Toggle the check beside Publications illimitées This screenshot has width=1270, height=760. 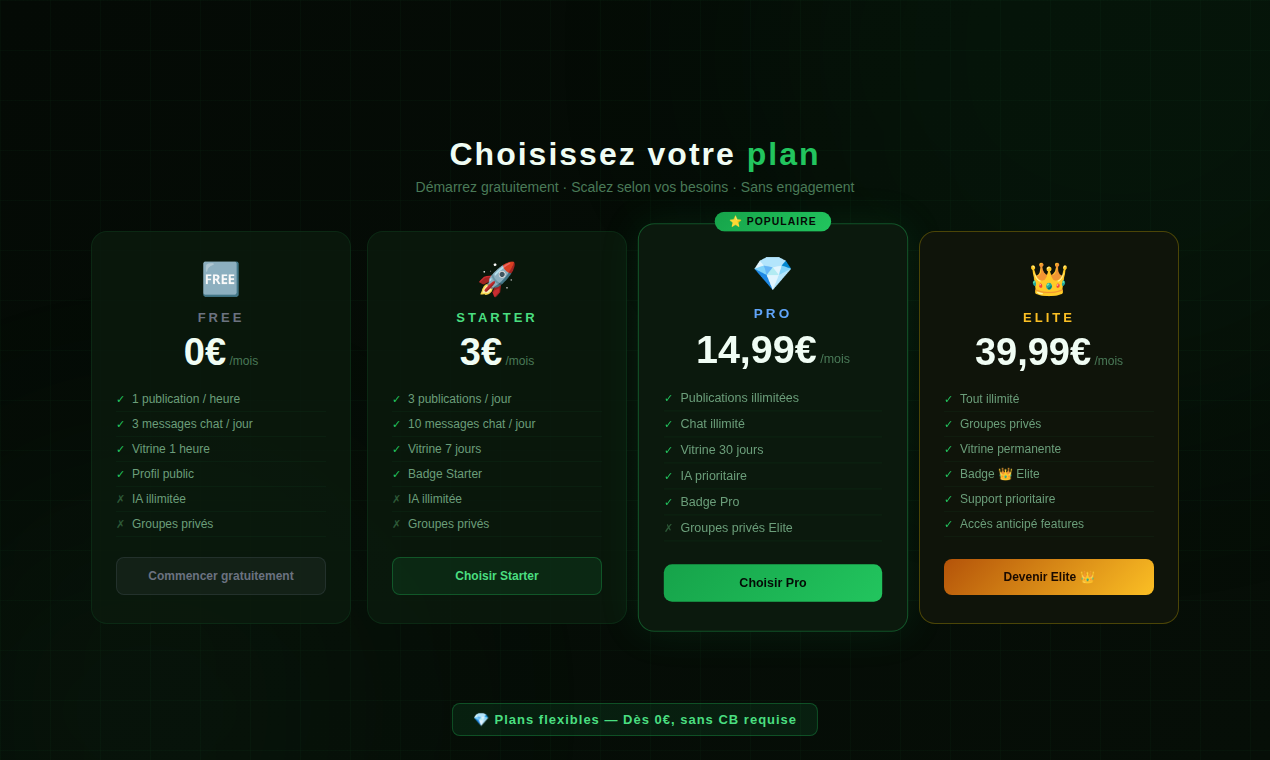click(671, 397)
